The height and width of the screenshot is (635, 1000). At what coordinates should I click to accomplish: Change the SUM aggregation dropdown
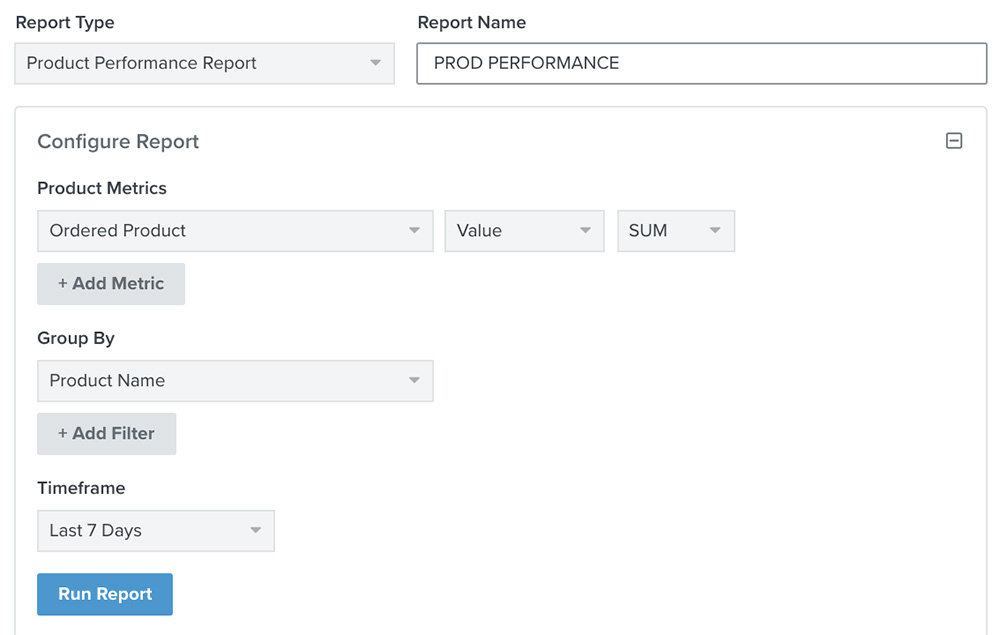coord(676,231)
